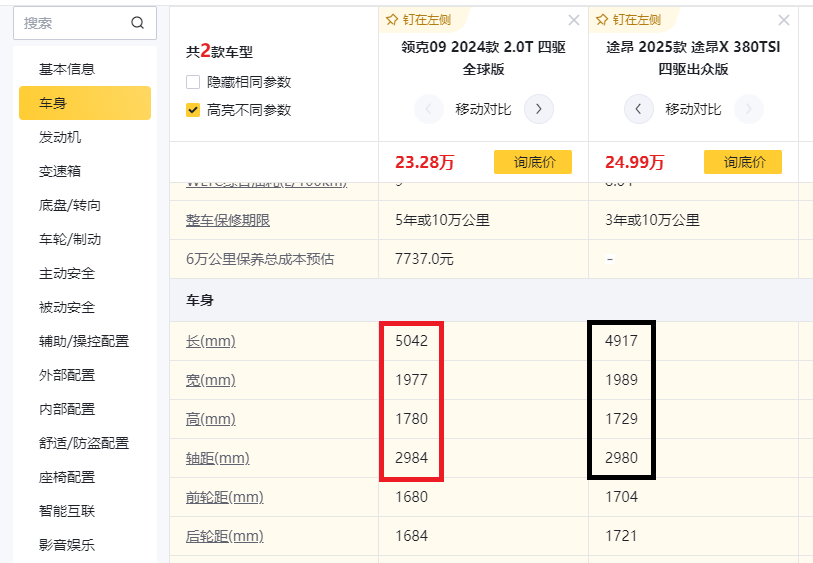Click 车身 section header row

point(491,300)
